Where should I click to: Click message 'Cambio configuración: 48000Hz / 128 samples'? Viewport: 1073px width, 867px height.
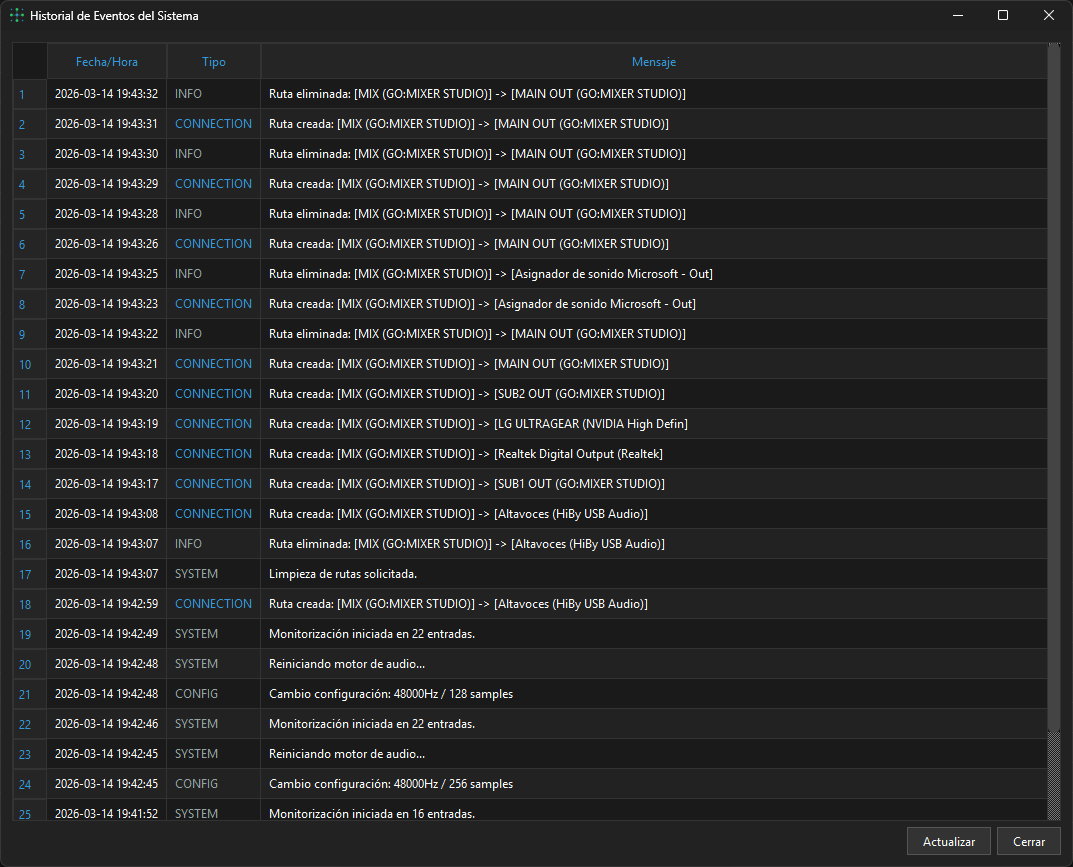(x=391, y=694)
